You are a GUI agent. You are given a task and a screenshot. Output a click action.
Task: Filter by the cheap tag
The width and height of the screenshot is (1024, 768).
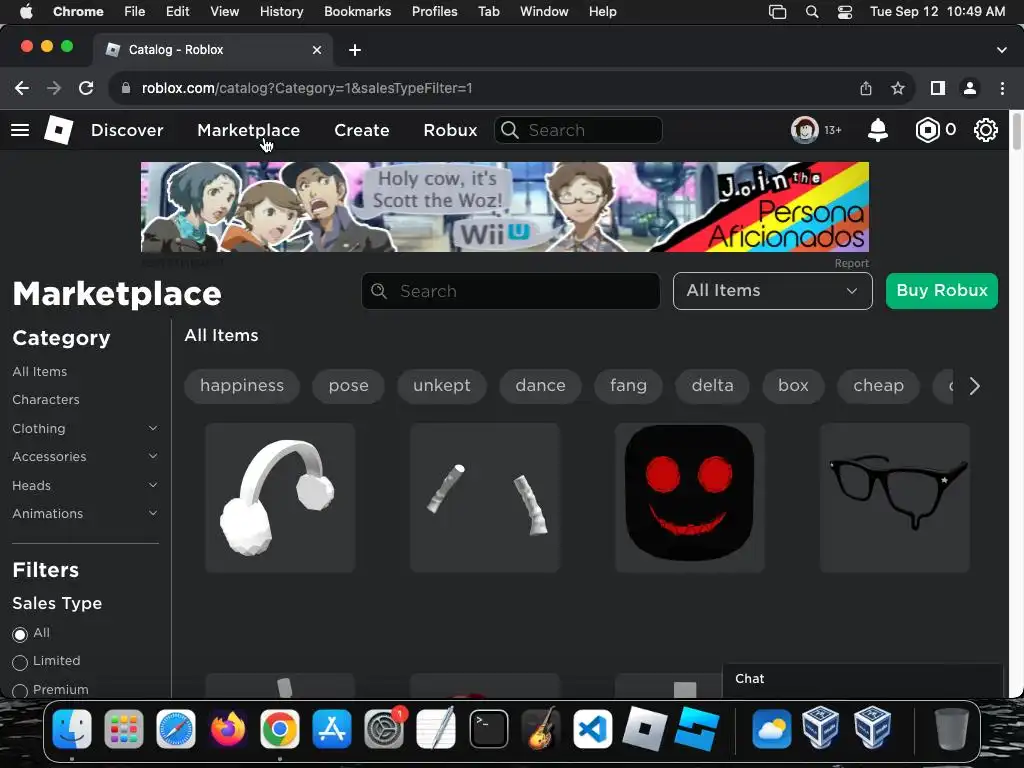coord(878,385)
